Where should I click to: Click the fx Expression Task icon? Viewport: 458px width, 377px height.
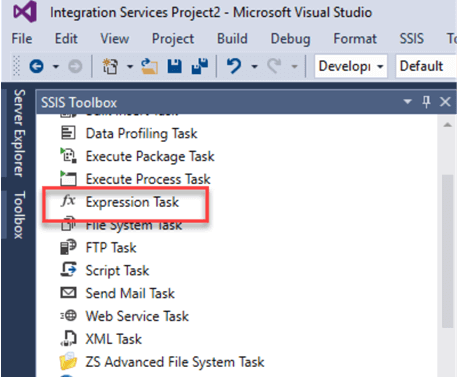click(68, 201)
